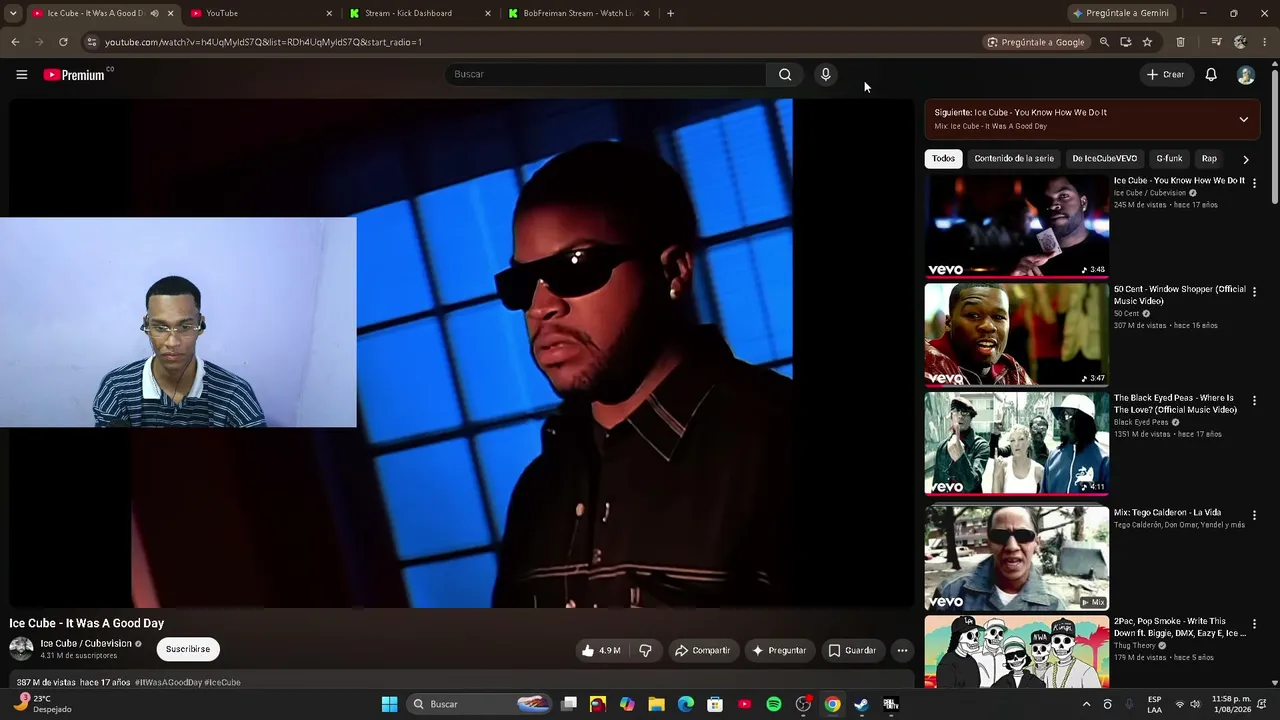The width and height of the screenshot is (1280, 720).
Task: Open the 'Ice Cube / Cubevision' channel name
Action: click(86, 644)
